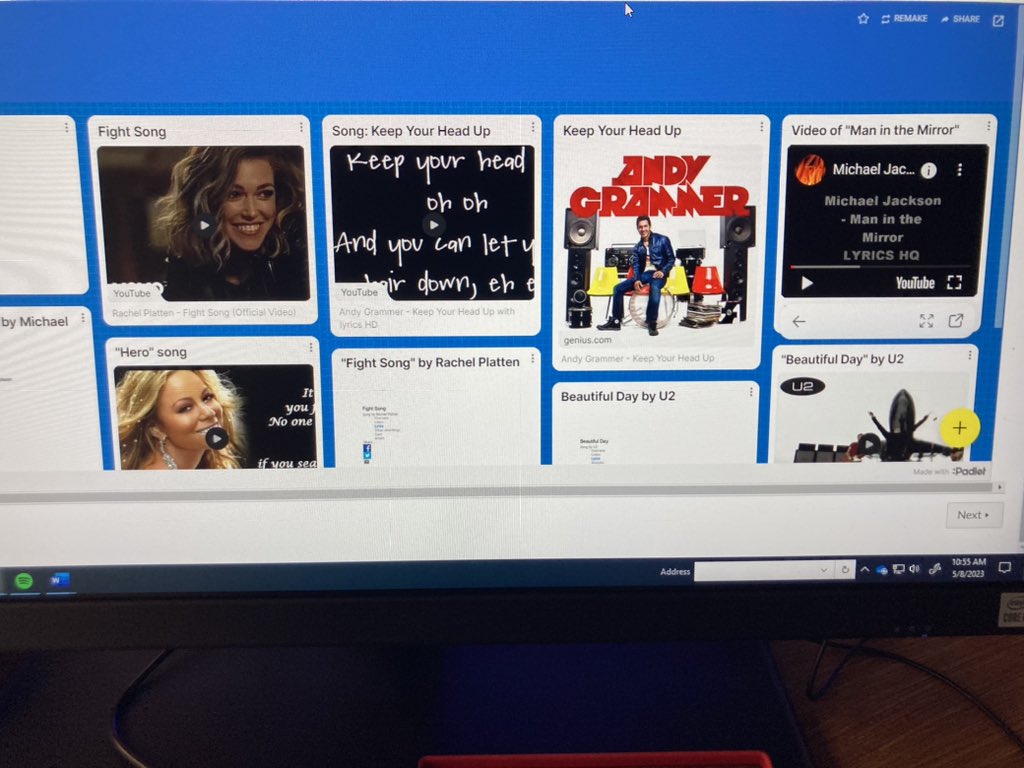Click the Michael Jackson channel avatar

[810, 170]
